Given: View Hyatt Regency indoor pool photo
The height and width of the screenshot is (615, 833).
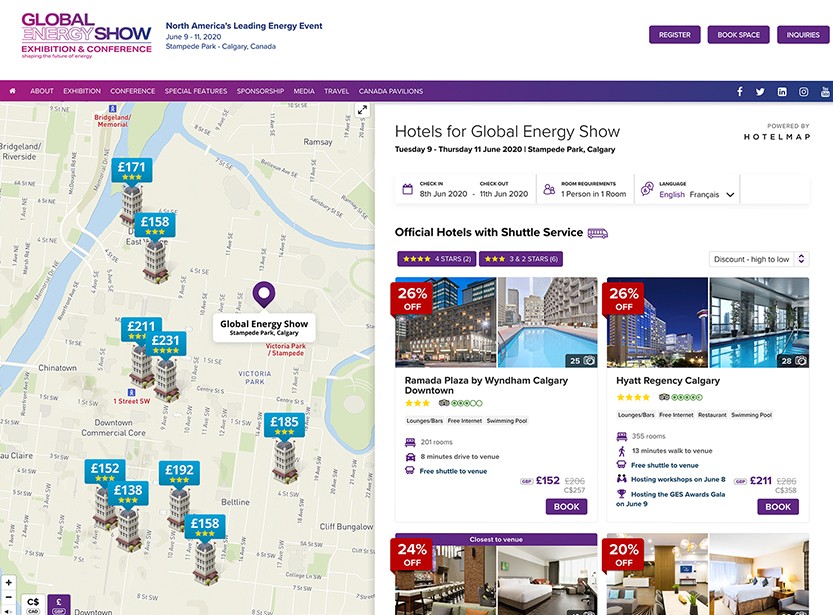Looking at the screenshot, I should point(760,322).
